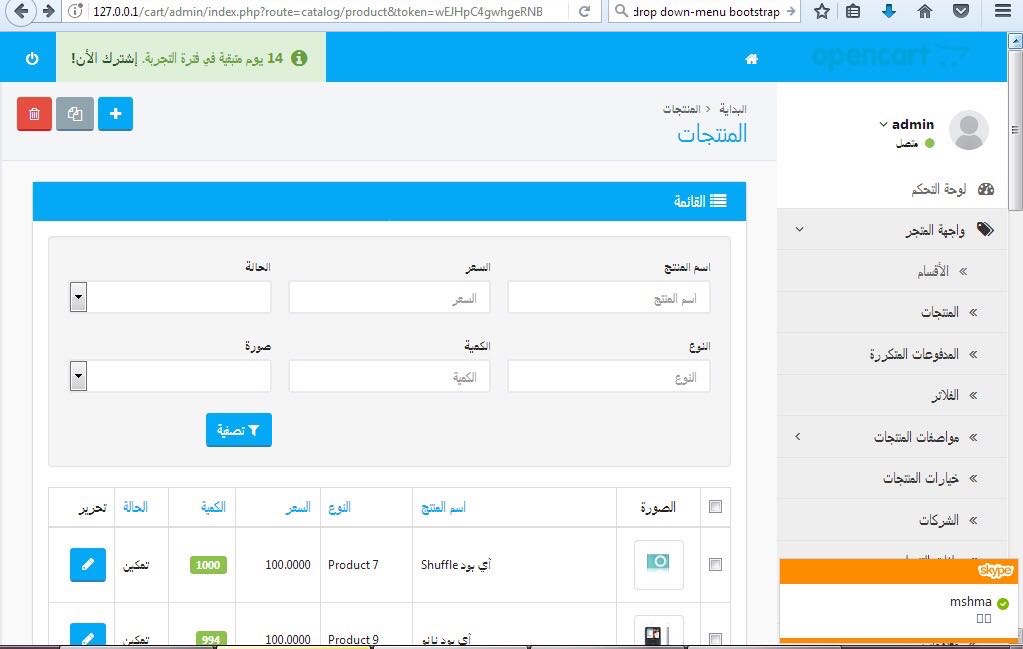Check the Shuffle product row checkbox
1023x649 pixels.
[715, 565]
